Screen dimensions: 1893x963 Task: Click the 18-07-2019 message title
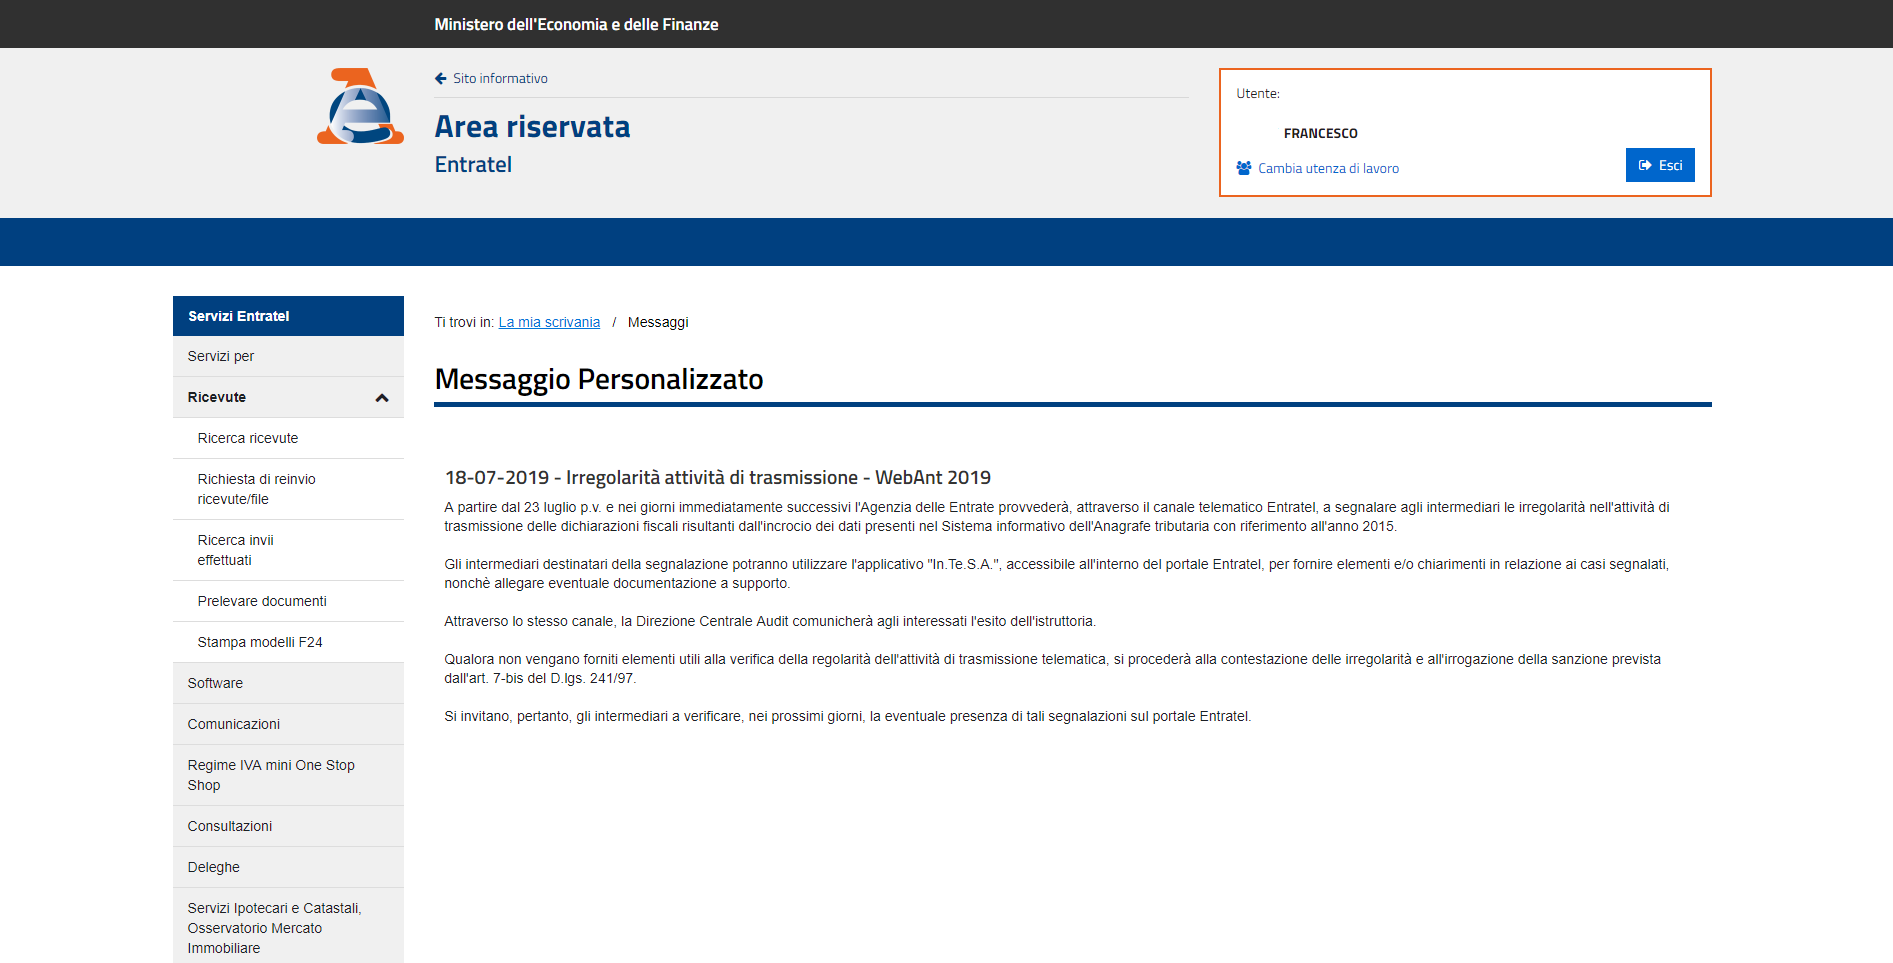pyautogui.click(x=718, y=477)
